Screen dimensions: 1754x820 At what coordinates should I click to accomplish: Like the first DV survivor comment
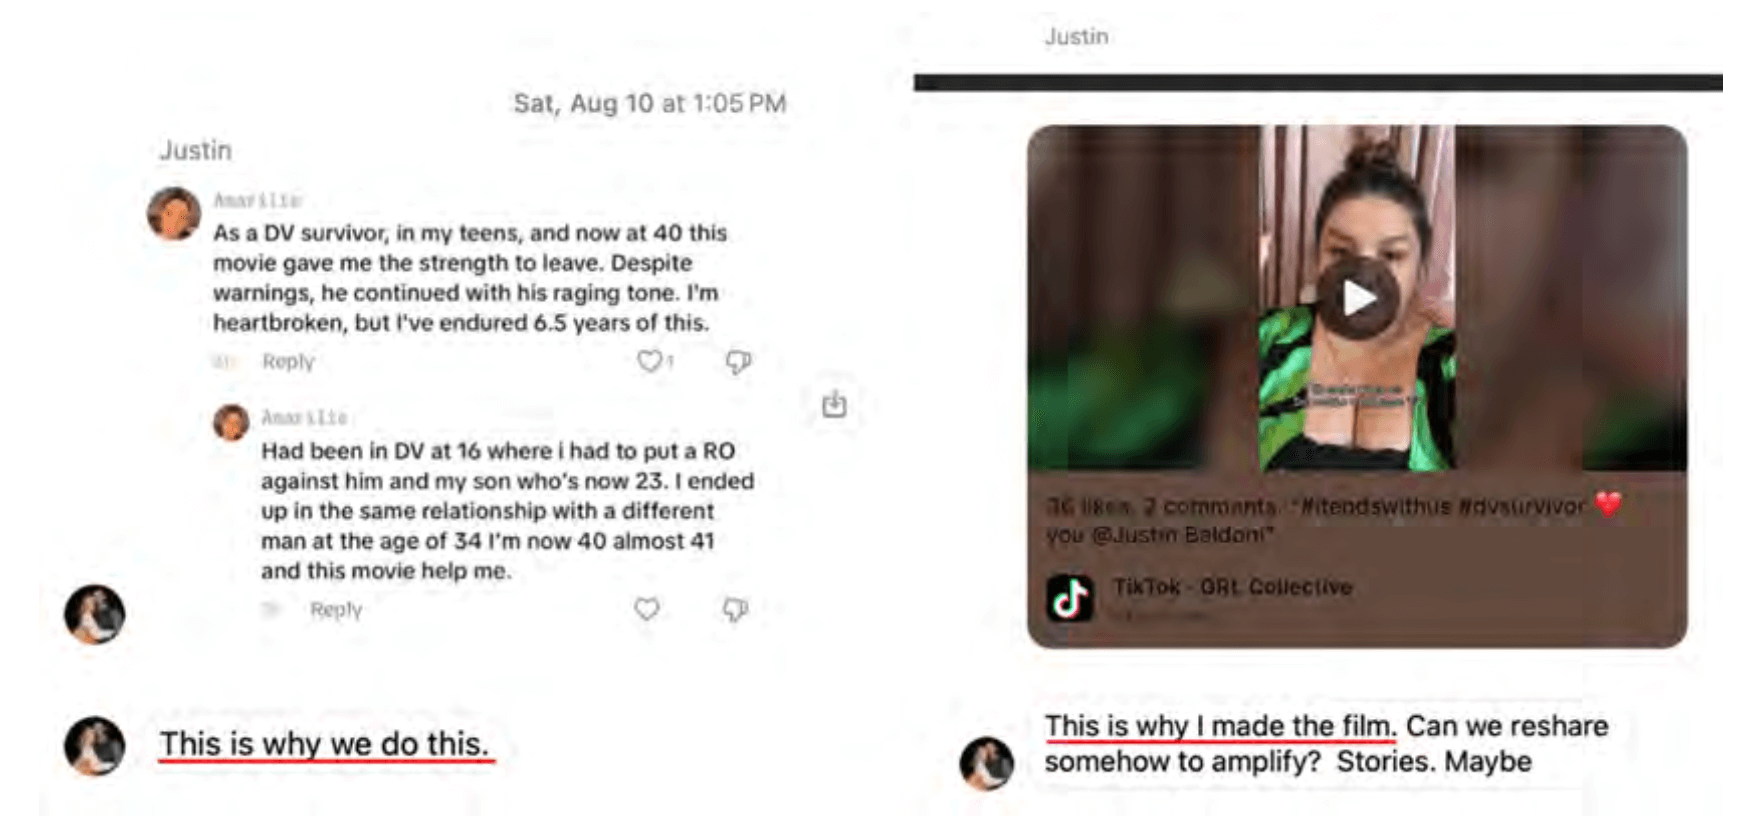[x=650, y=361]
